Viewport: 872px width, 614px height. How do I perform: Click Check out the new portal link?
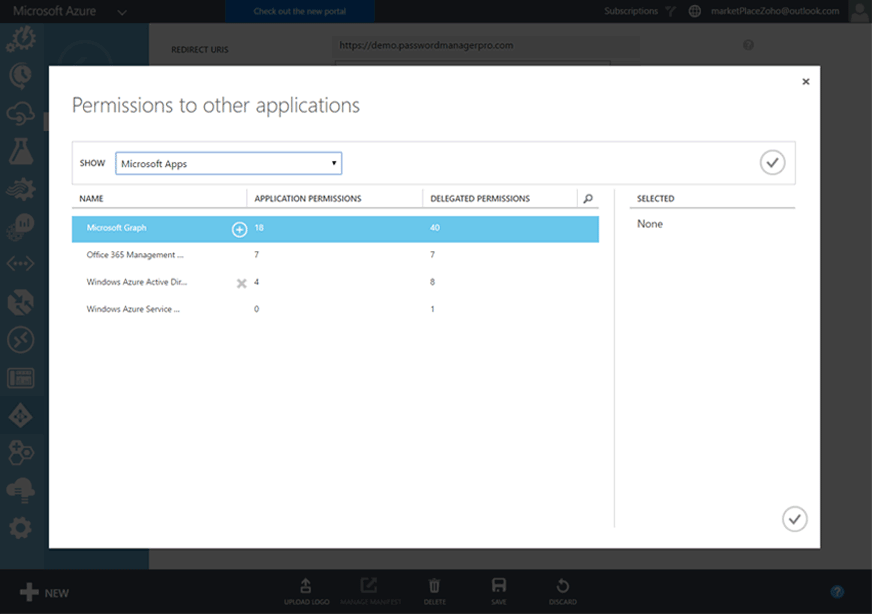tap(300, 12)
